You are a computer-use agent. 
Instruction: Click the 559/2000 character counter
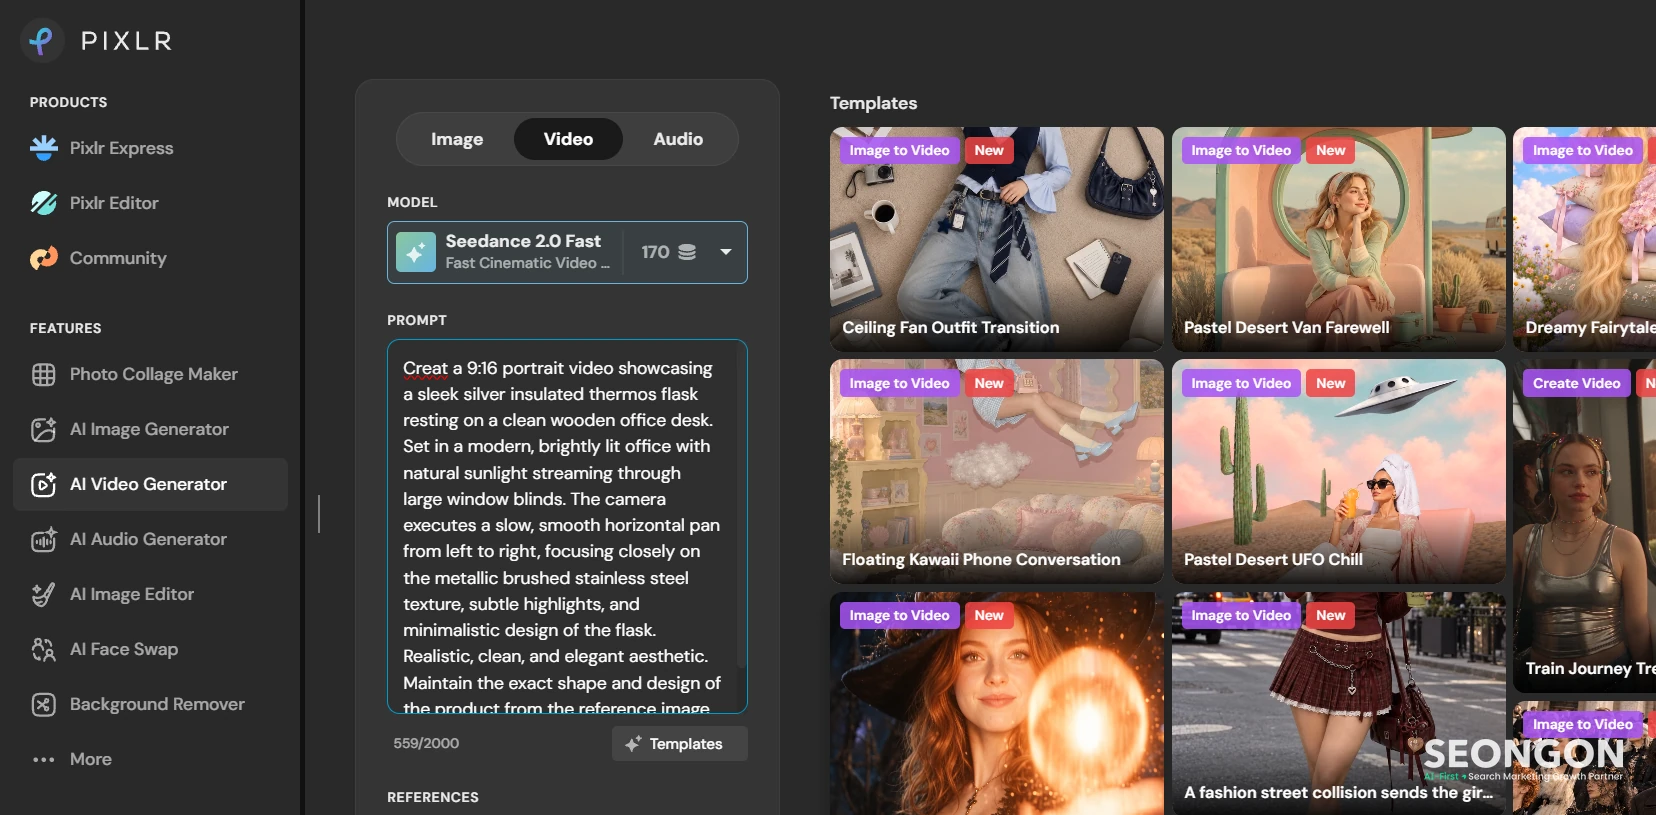pos(426,743)
